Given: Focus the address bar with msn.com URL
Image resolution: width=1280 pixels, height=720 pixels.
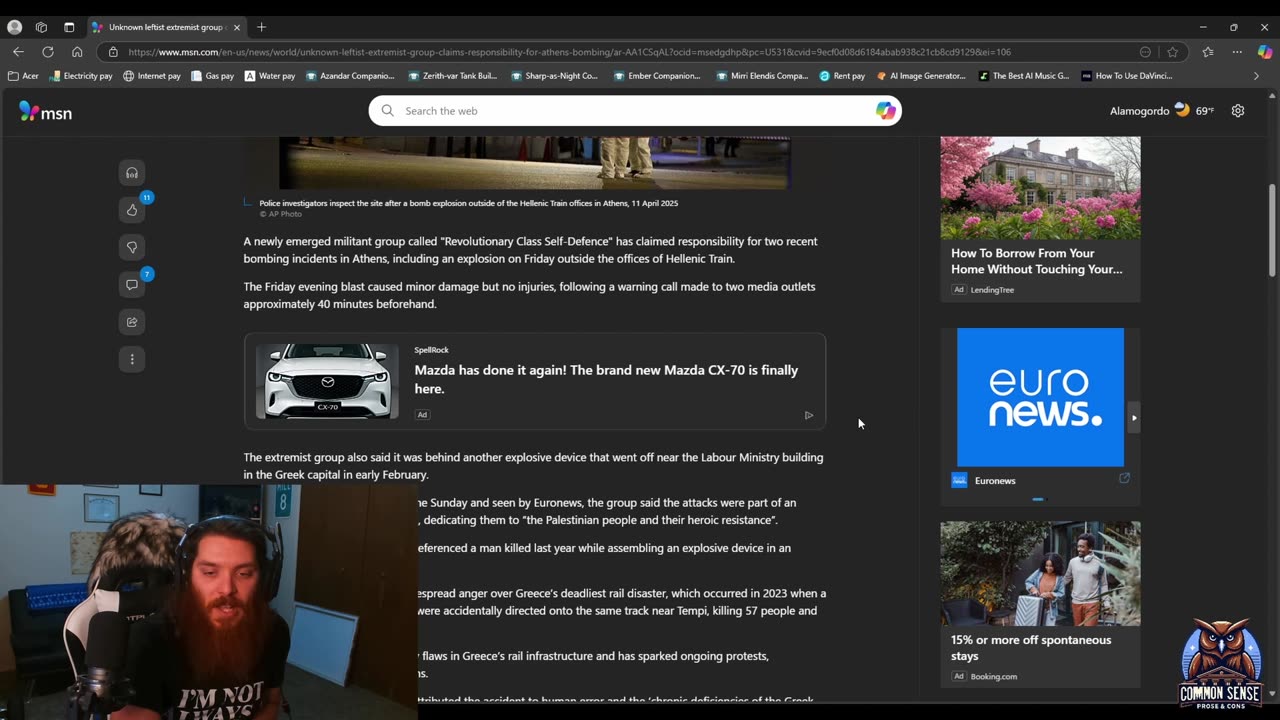Looking at the screenshot, I should [x=570, y=52].
